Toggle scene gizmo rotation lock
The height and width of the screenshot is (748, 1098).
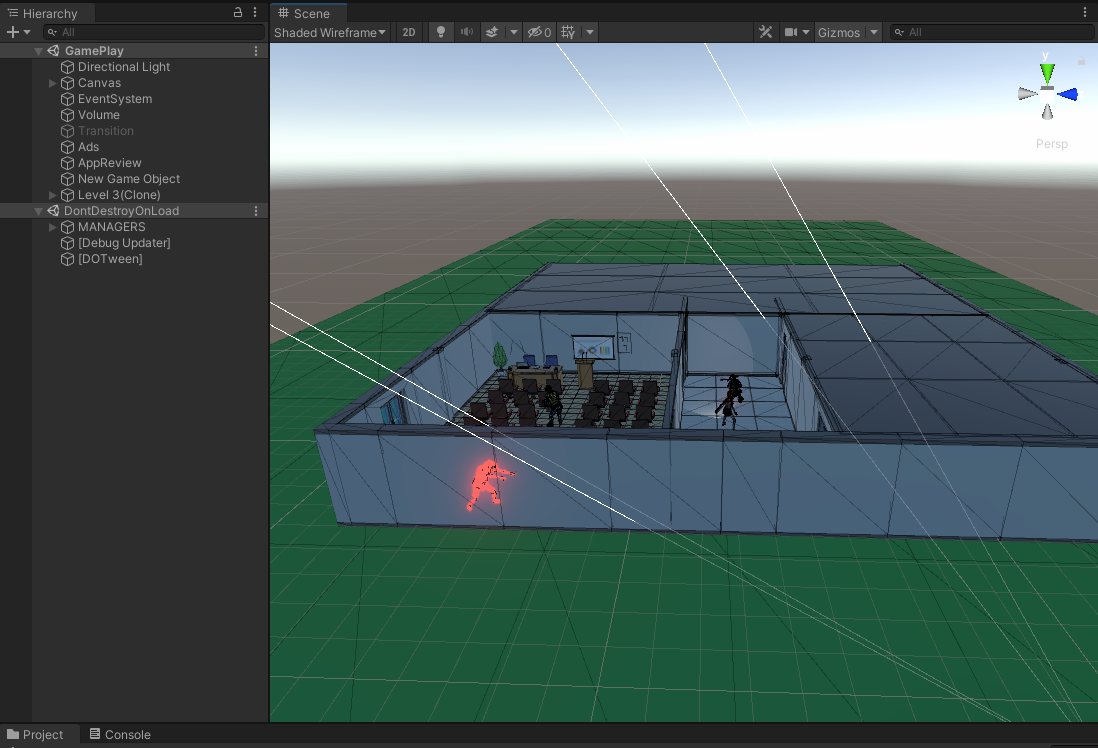click(1081, 61)
